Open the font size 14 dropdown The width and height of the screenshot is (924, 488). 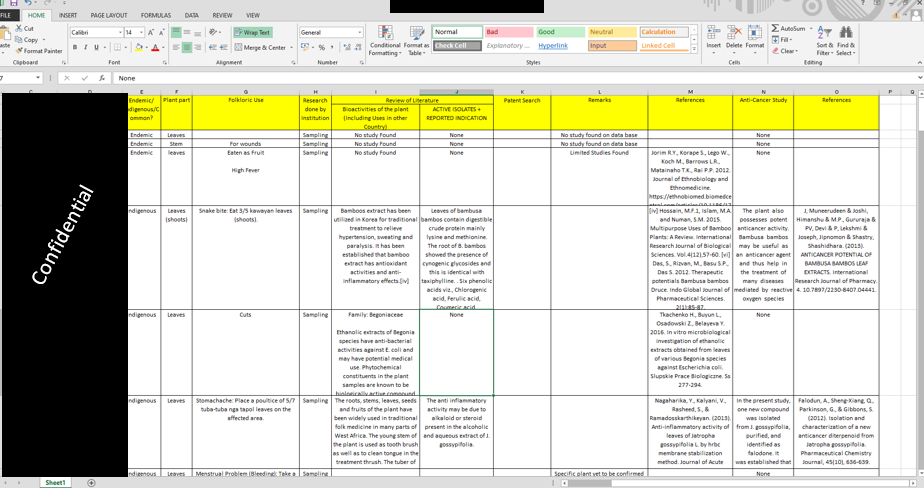click(141, 32)
